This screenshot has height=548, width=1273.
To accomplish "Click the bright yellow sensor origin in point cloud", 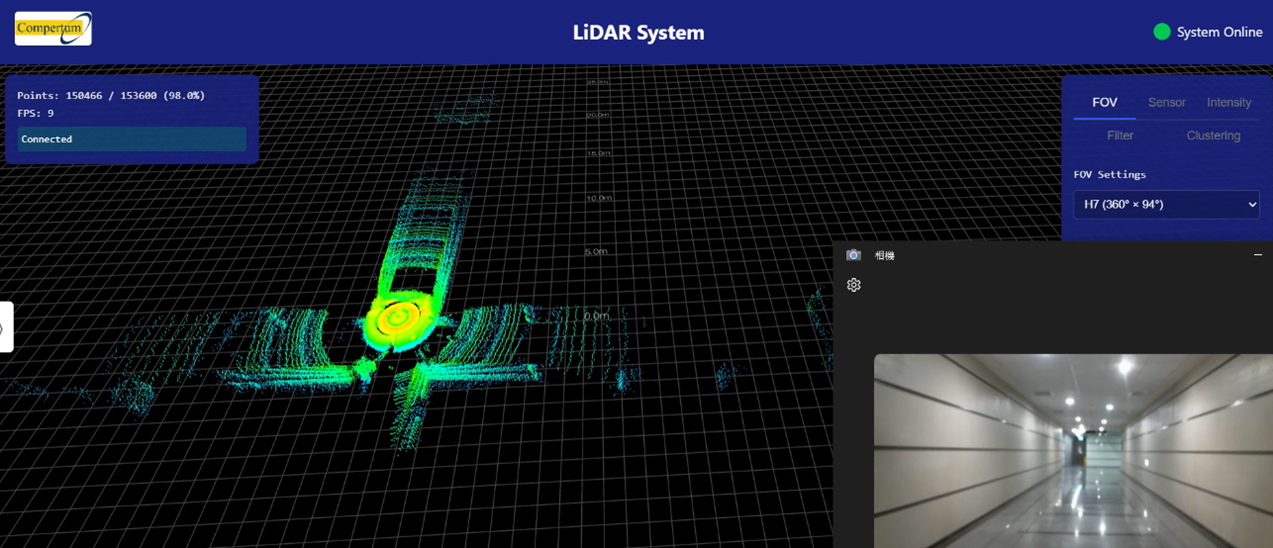I will [397, 318].
